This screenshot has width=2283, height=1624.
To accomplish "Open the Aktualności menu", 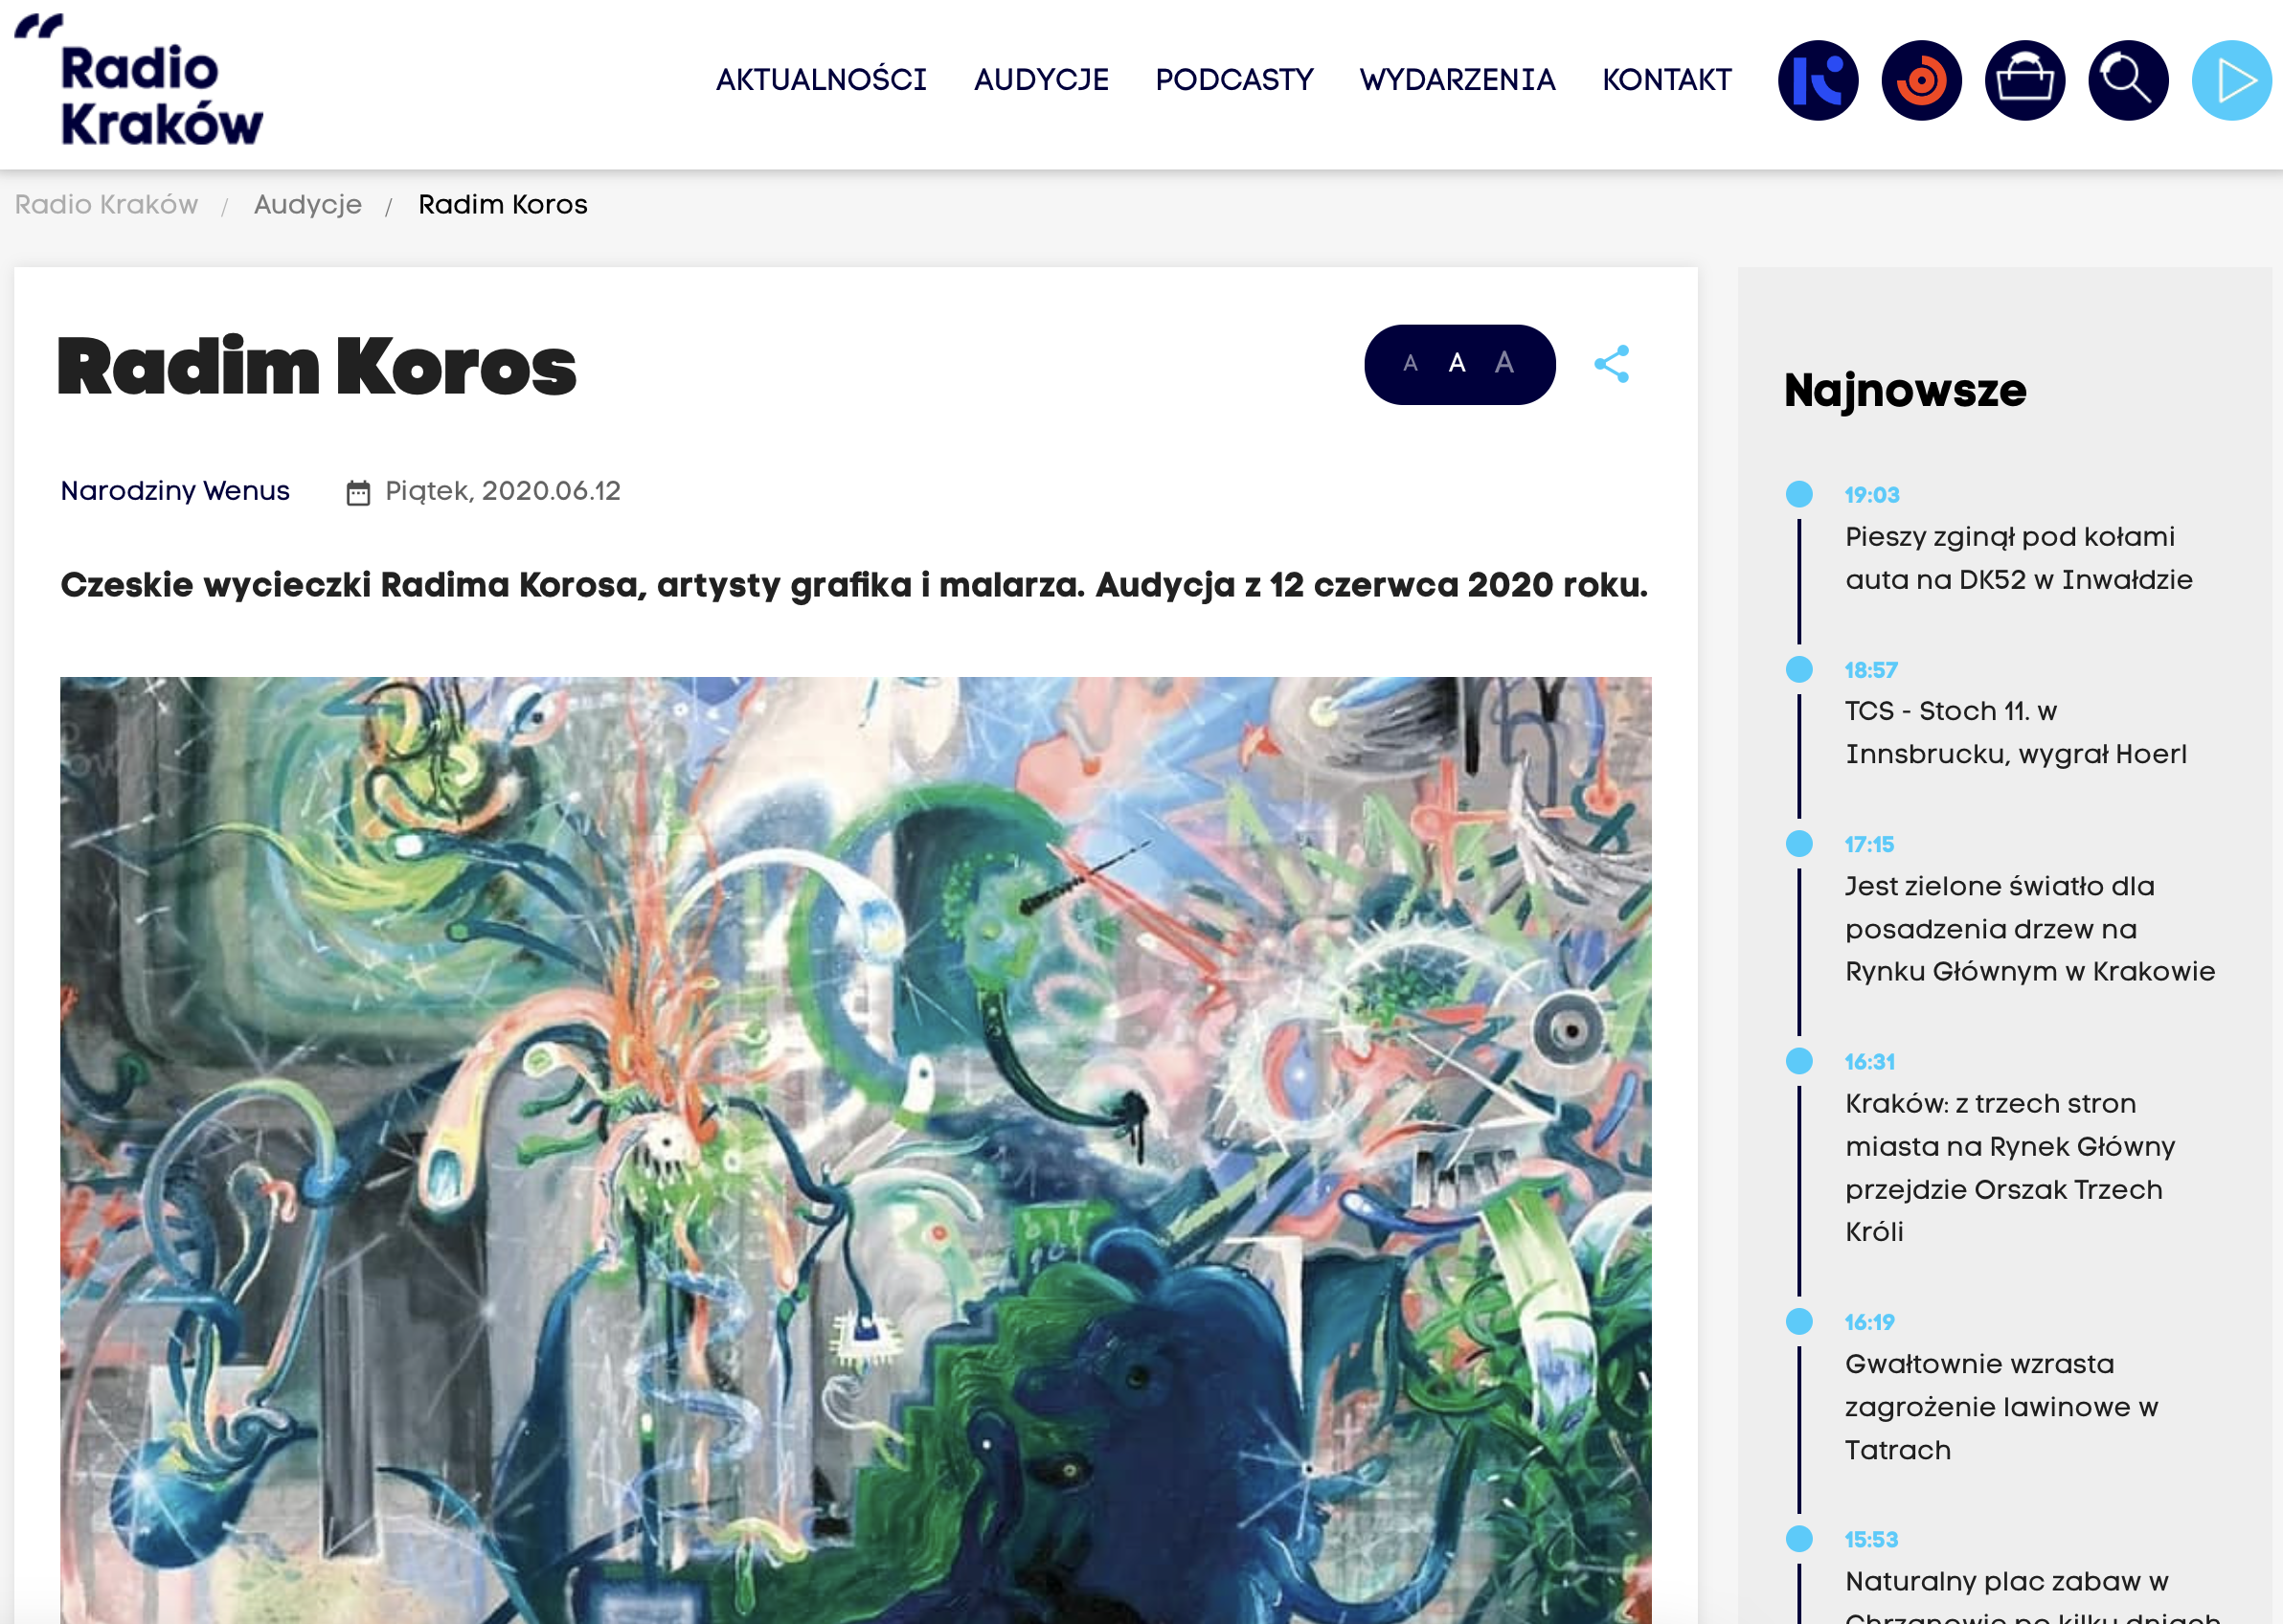I will point(821,80).
